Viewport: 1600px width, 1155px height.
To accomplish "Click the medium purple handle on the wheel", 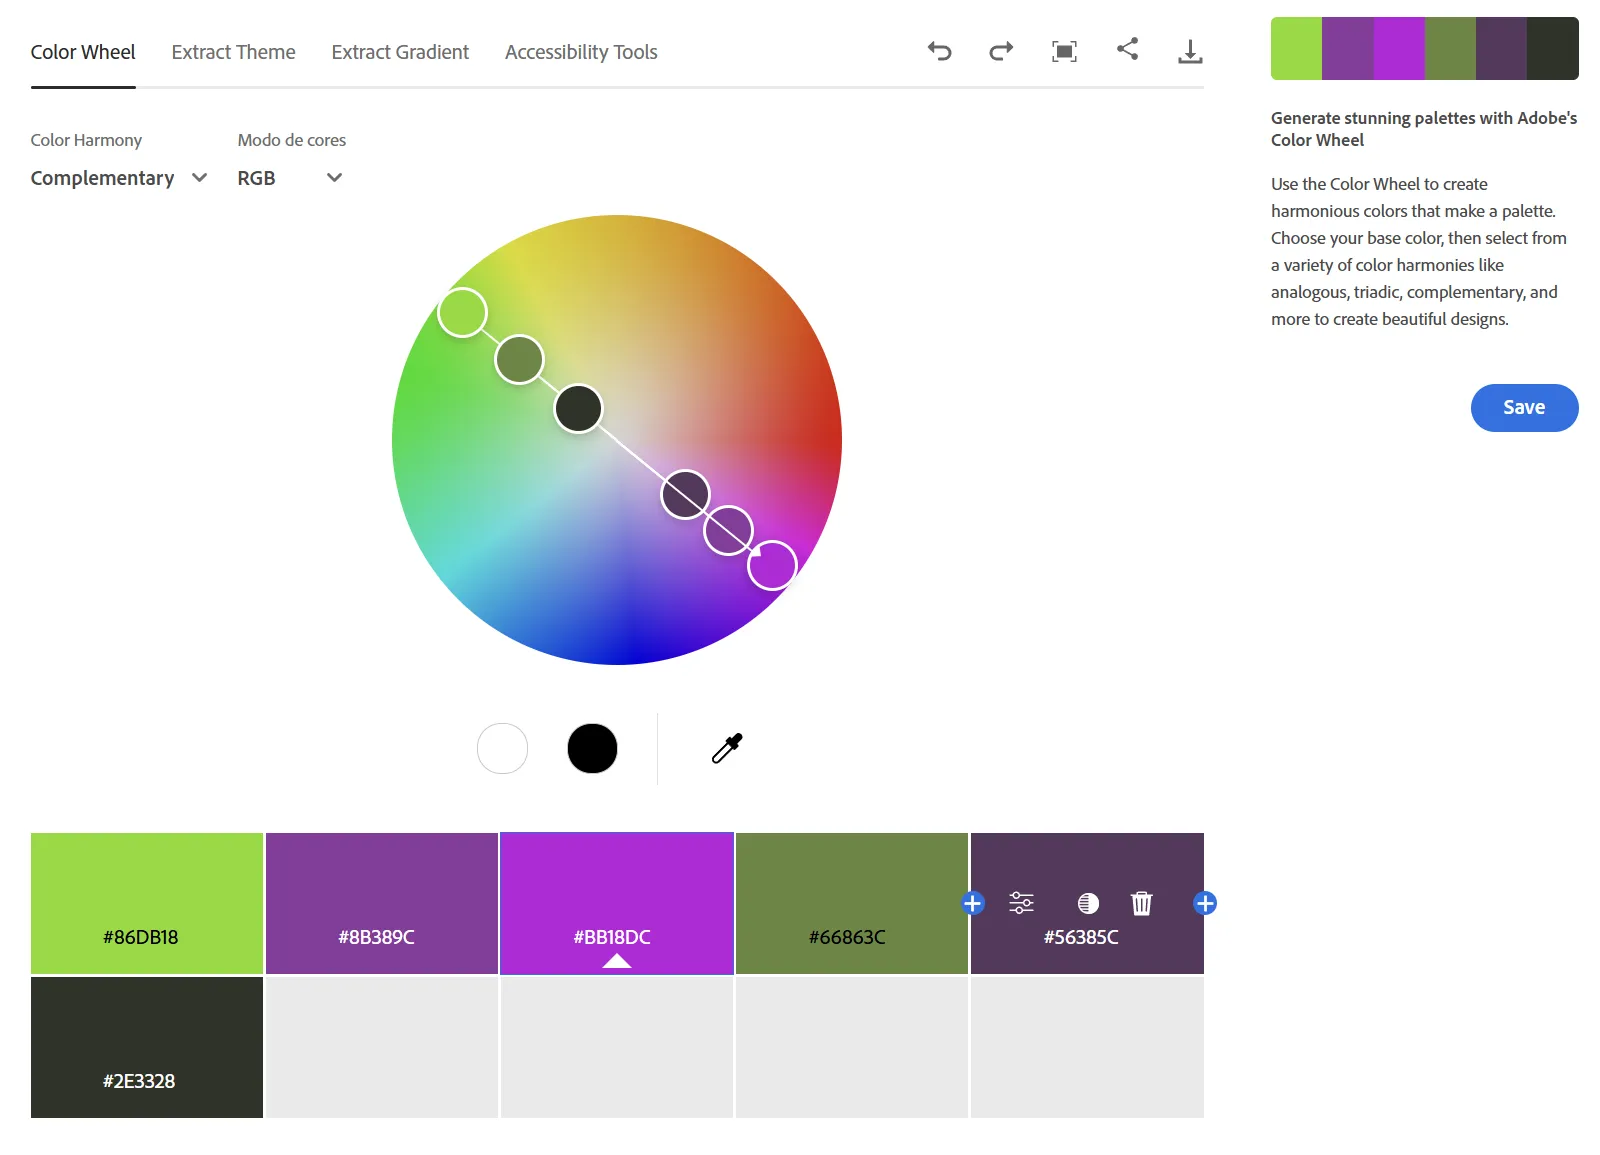I will (x=728, y=530).
